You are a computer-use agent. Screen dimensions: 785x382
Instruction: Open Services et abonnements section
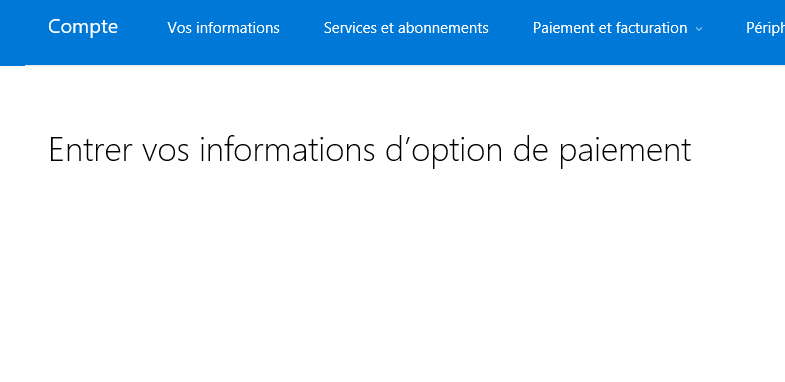pos(406,28)
